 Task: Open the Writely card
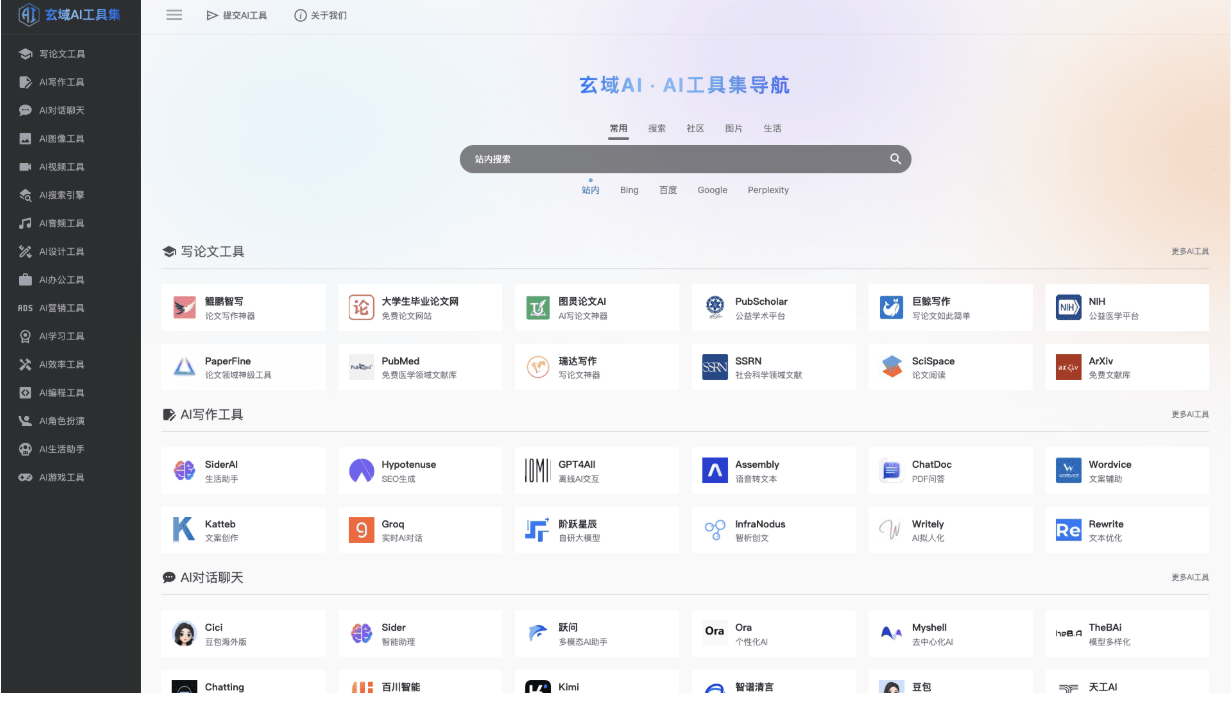(x=950, y=530)
